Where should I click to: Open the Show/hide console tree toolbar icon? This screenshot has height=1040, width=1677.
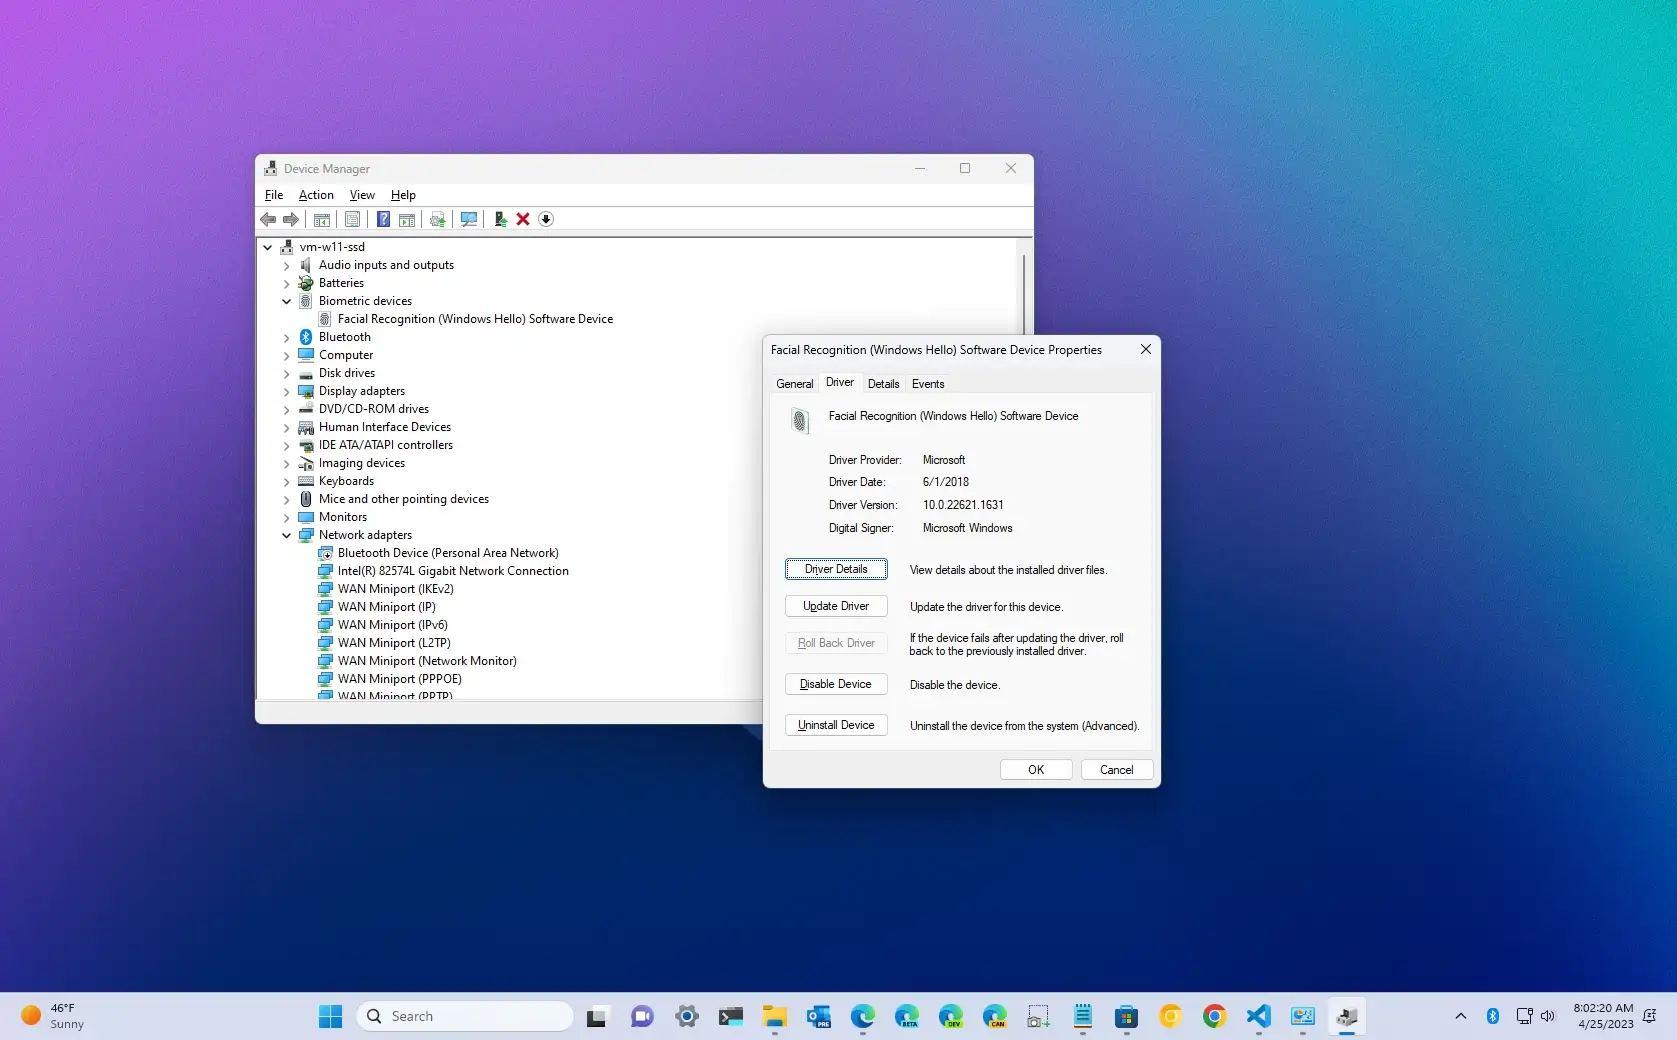click(322, 219)
